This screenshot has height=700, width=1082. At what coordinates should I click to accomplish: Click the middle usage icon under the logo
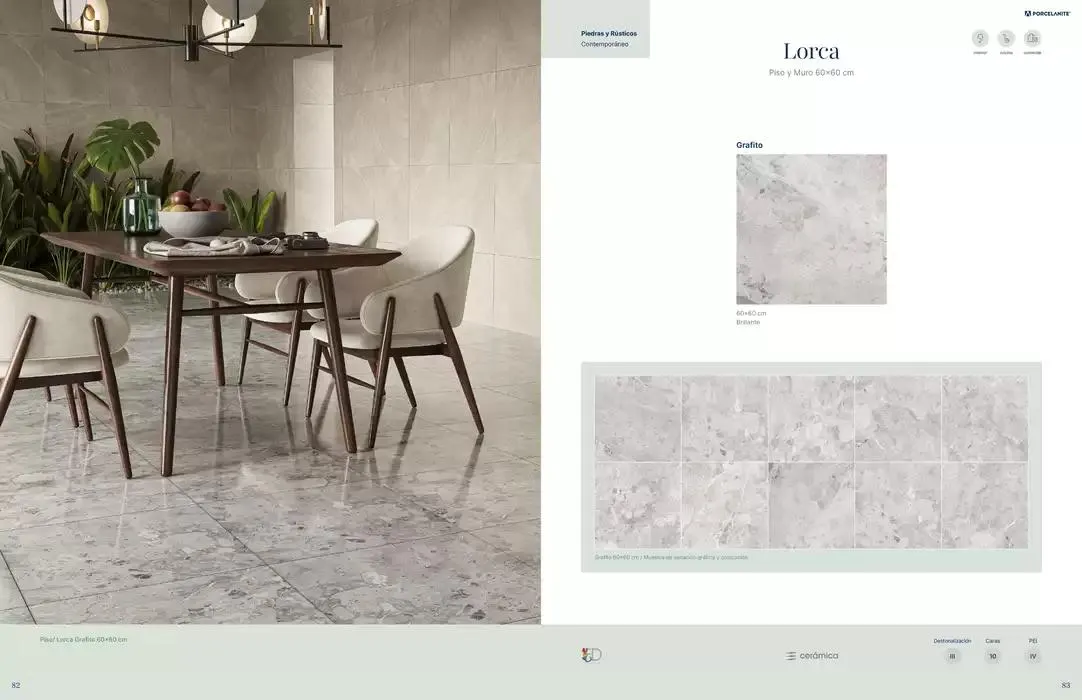point(1006,39)
